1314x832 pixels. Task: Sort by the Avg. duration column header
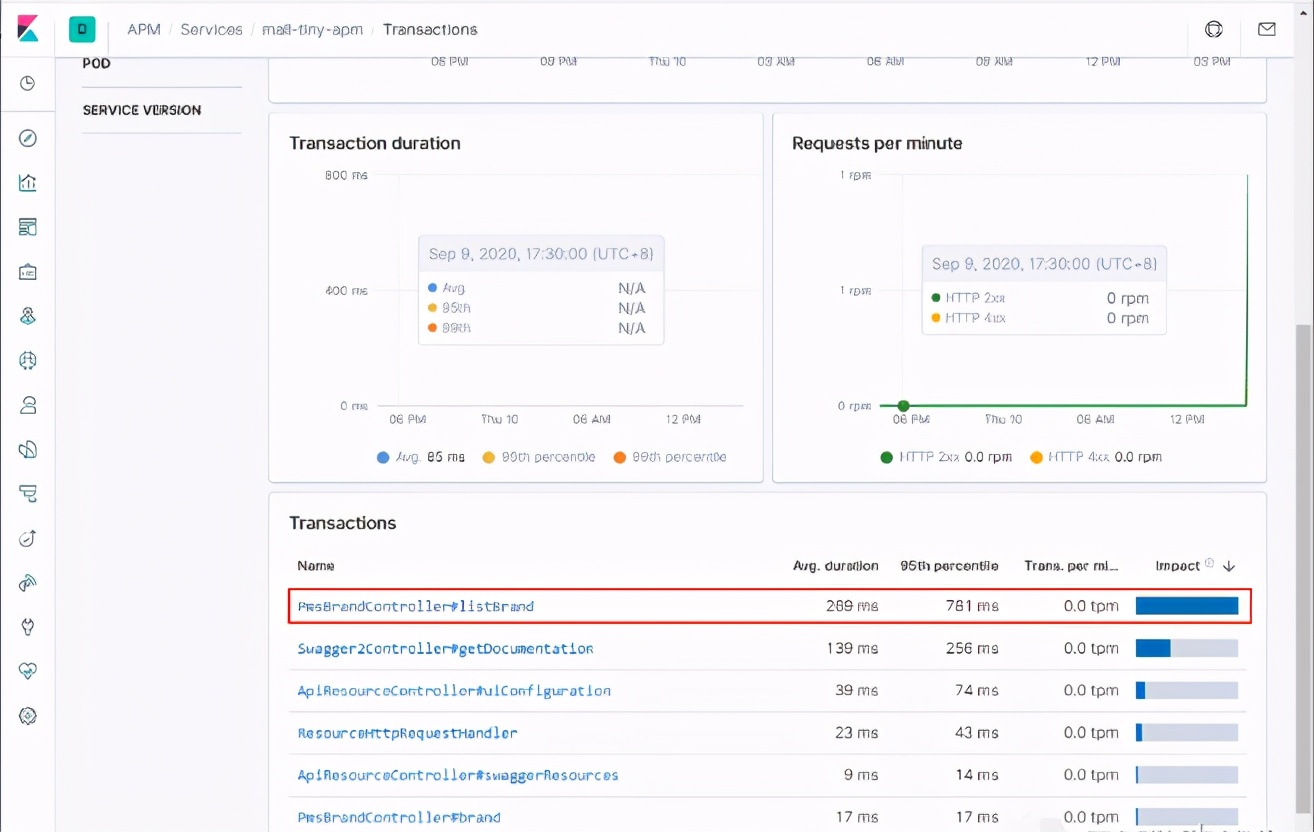(x=836, y=566)
